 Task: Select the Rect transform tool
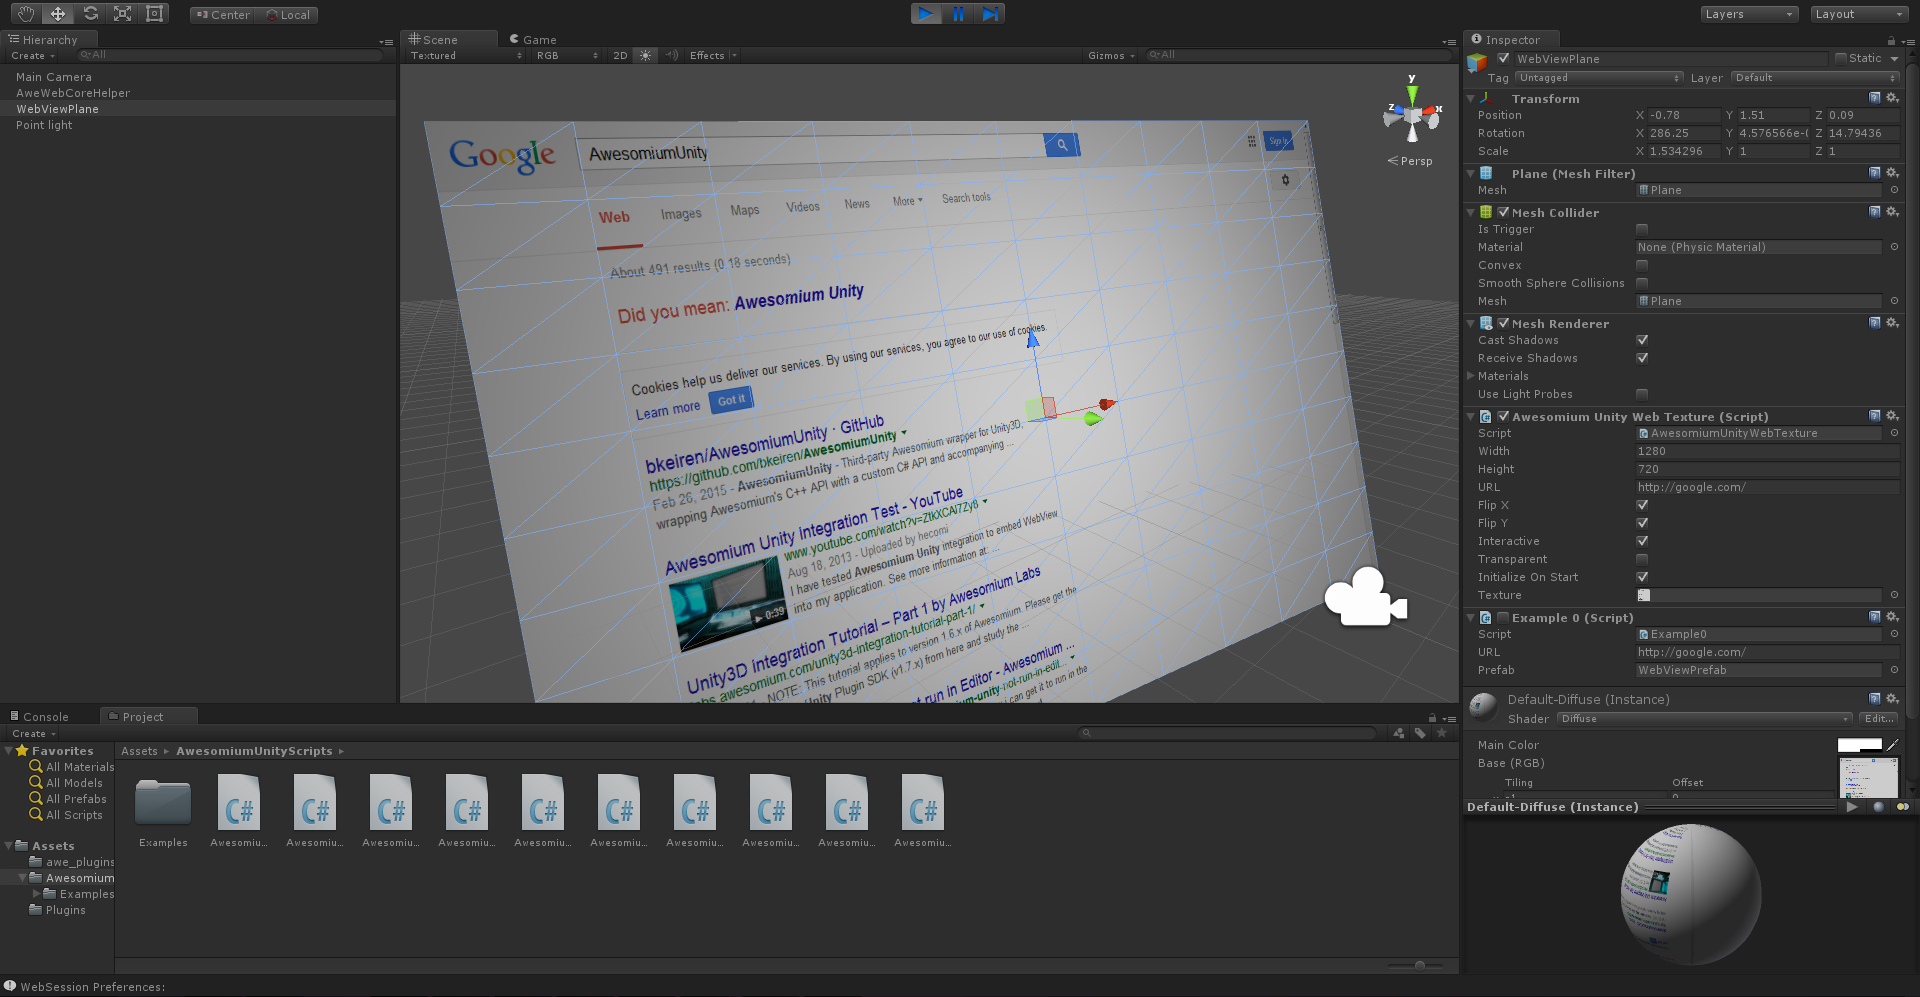(154, 14)
